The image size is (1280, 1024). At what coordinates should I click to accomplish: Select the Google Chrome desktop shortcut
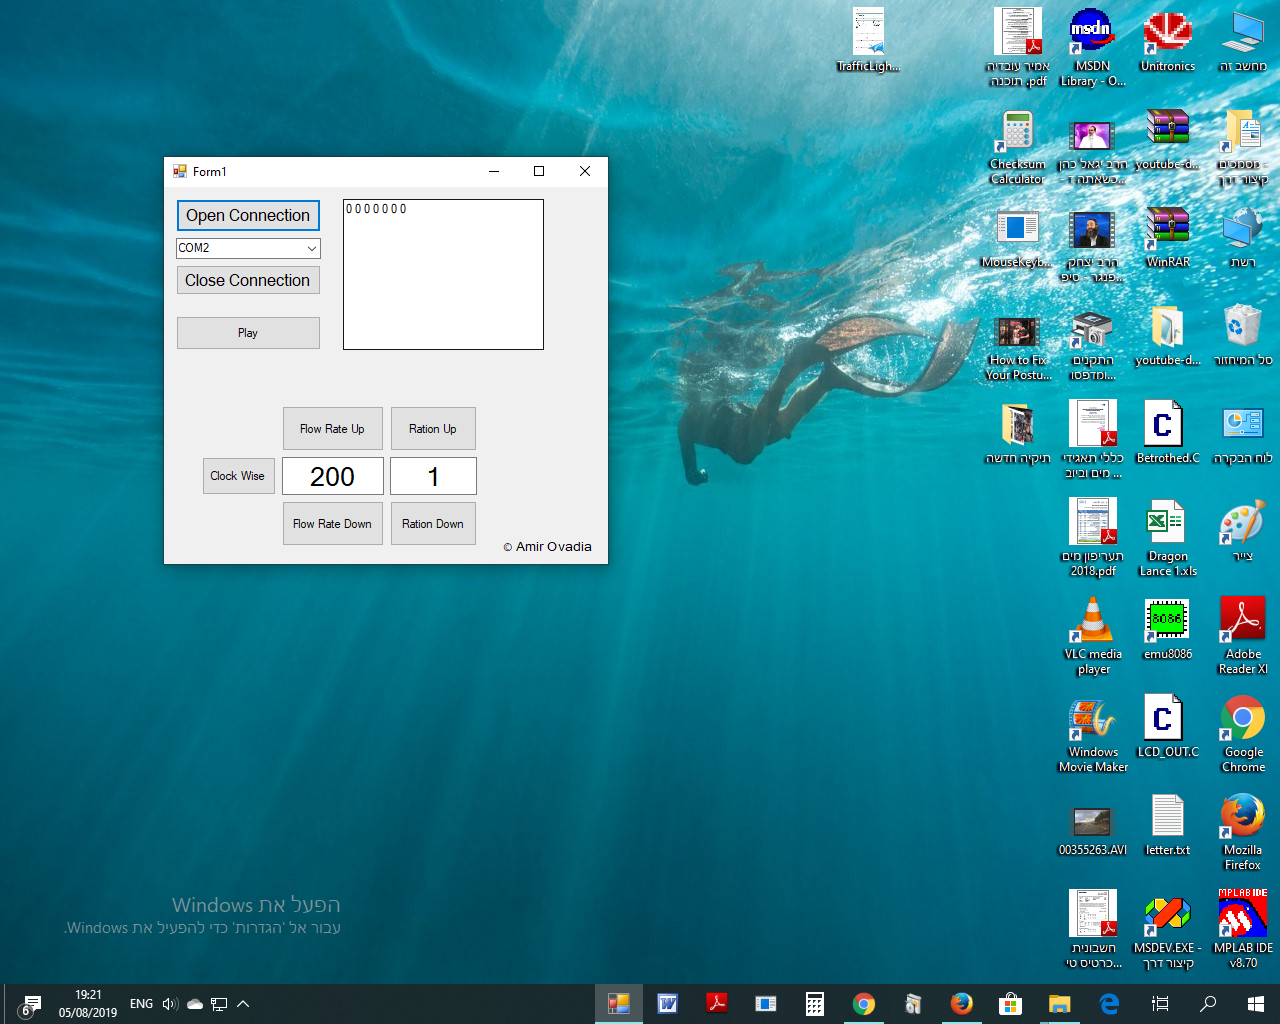pyautogui.click(x=1243, y=734)
